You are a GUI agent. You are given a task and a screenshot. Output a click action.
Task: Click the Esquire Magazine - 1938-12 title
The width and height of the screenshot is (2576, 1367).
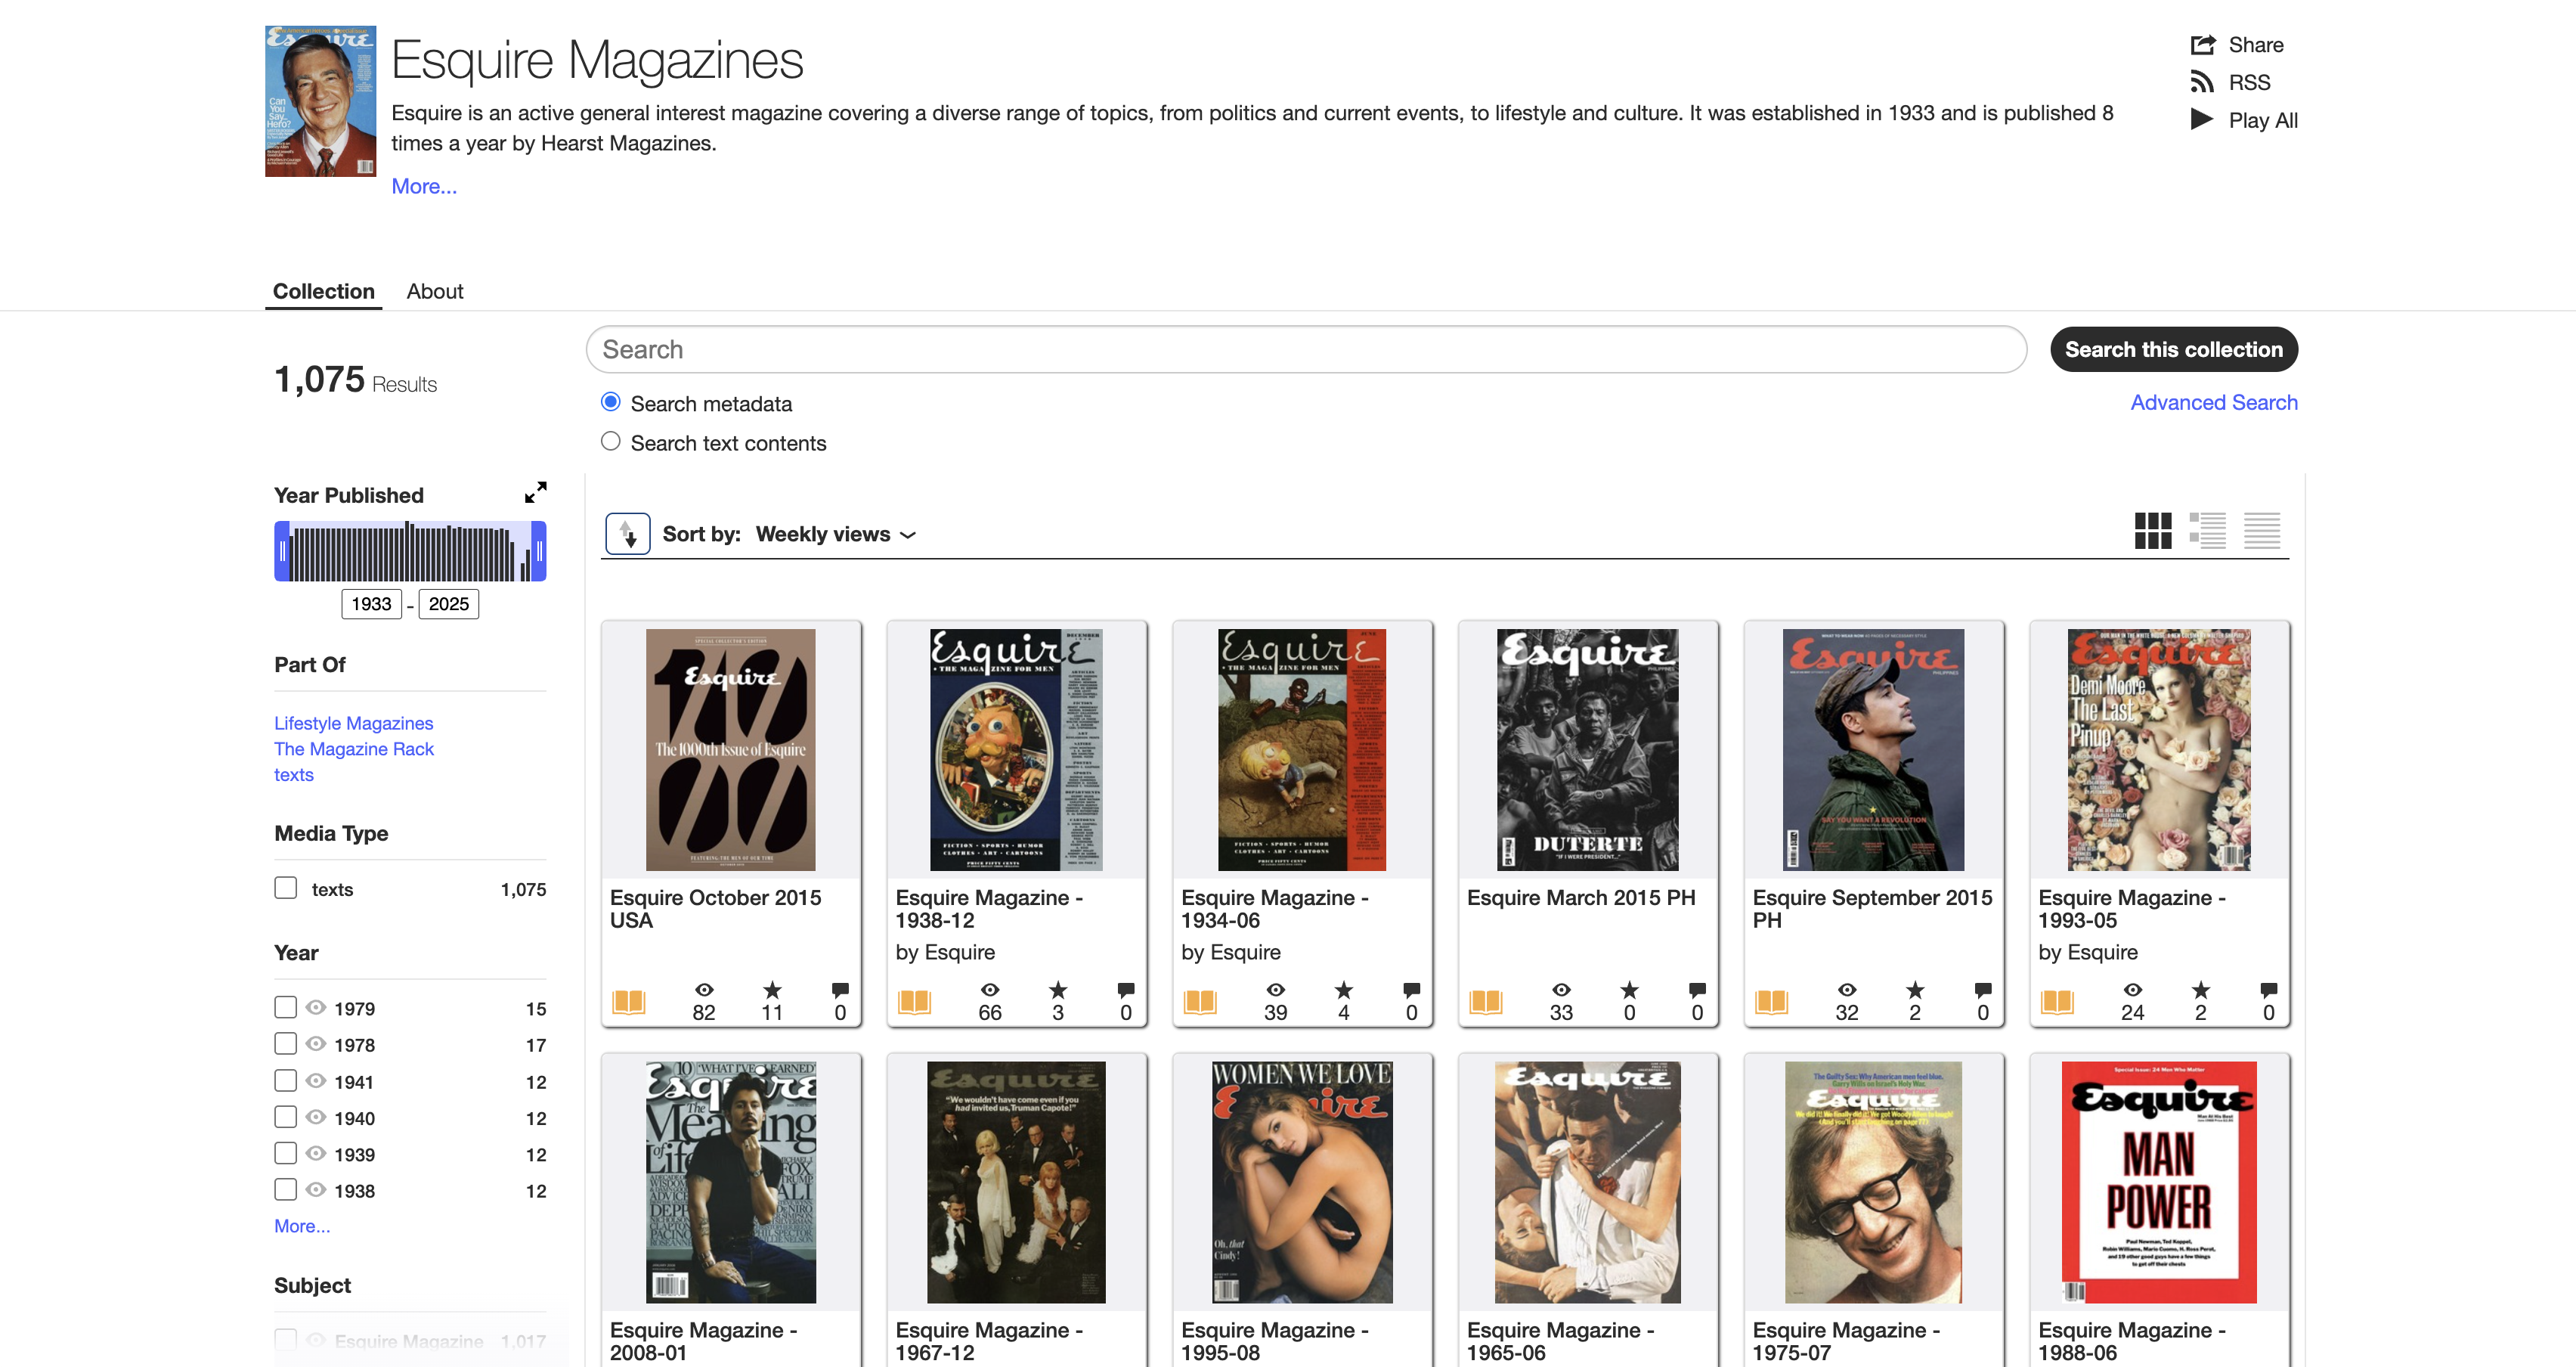pyautogui.click(x=989, y=909)
